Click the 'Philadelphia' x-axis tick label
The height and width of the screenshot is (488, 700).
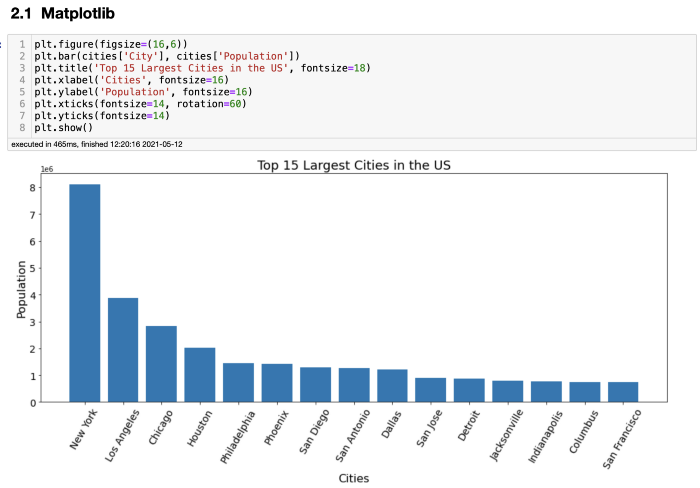click(238, 436)
